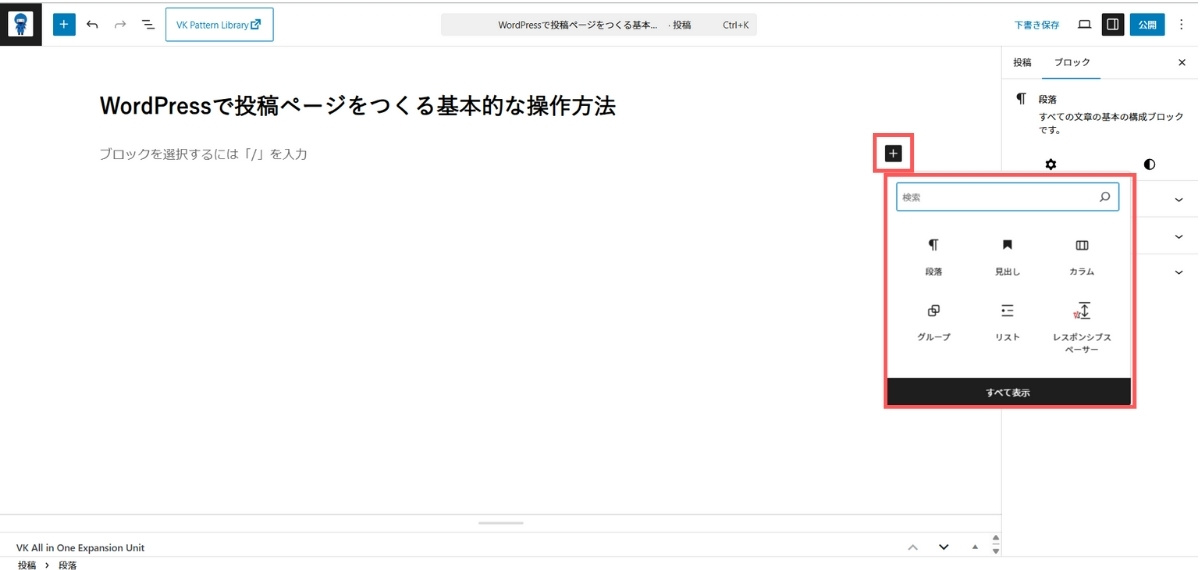Move VK All in One panel down
The width and height of the screenshot is (1200, 570).
click(x=943, y=547)
